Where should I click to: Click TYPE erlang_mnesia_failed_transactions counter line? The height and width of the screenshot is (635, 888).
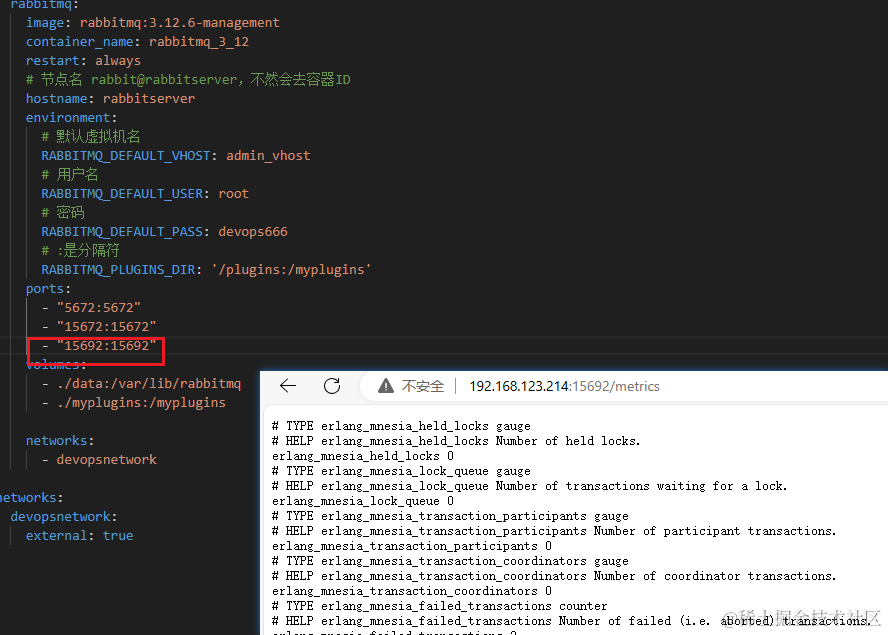(x=439, y=606)
